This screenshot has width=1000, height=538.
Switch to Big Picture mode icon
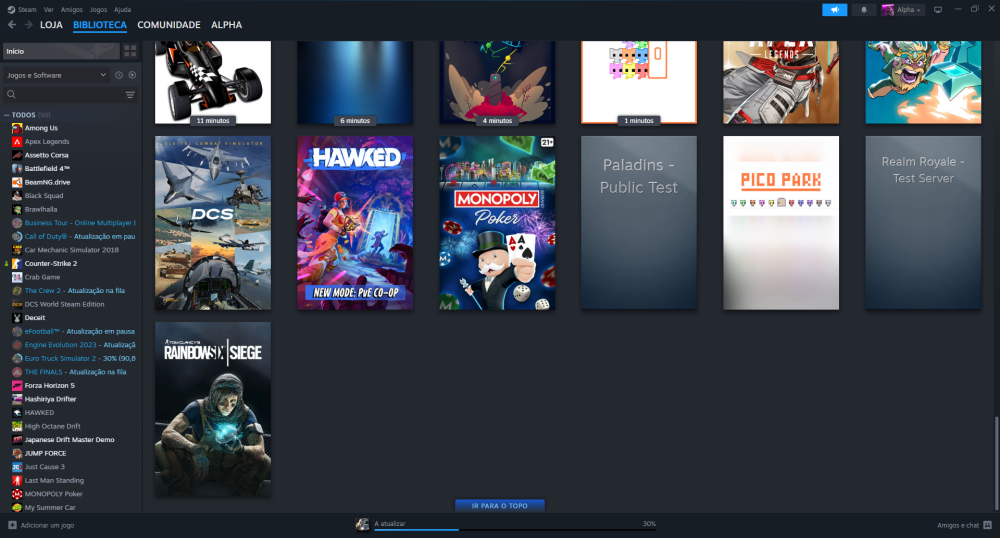[938, 9]
